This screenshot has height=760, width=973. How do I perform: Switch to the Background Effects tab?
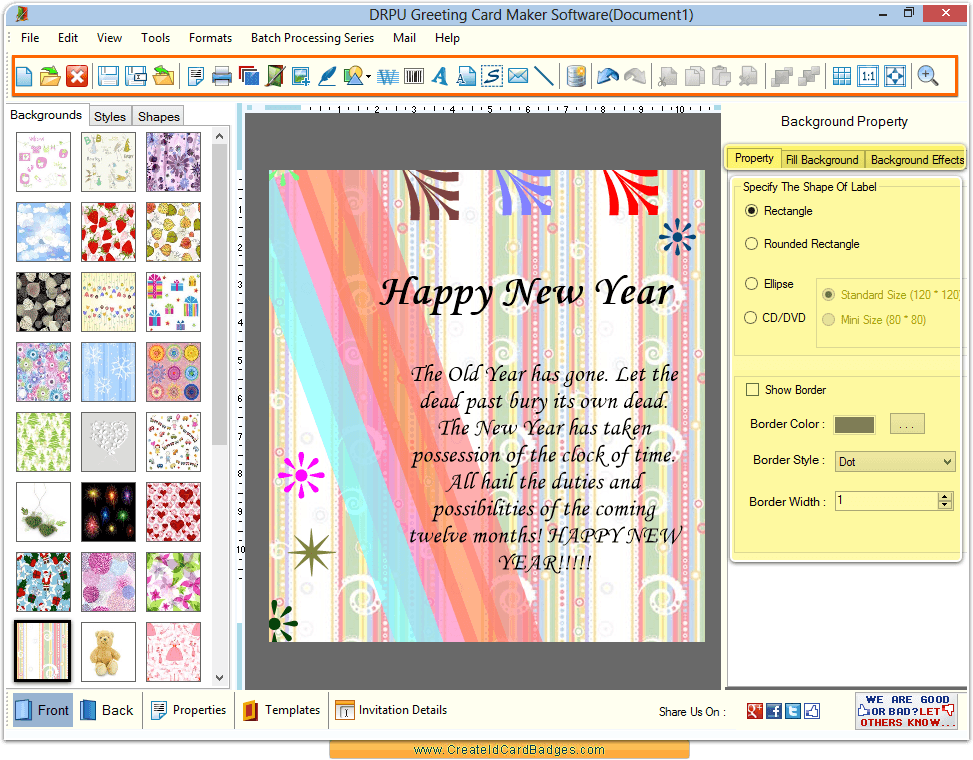pos(917,159)
